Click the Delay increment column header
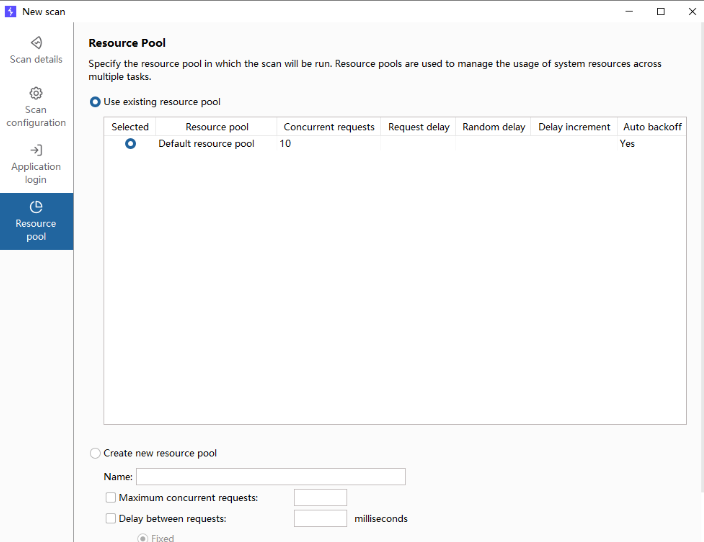Image resolution: width=704 pixels, height=542 pixels. pos(574,127)
